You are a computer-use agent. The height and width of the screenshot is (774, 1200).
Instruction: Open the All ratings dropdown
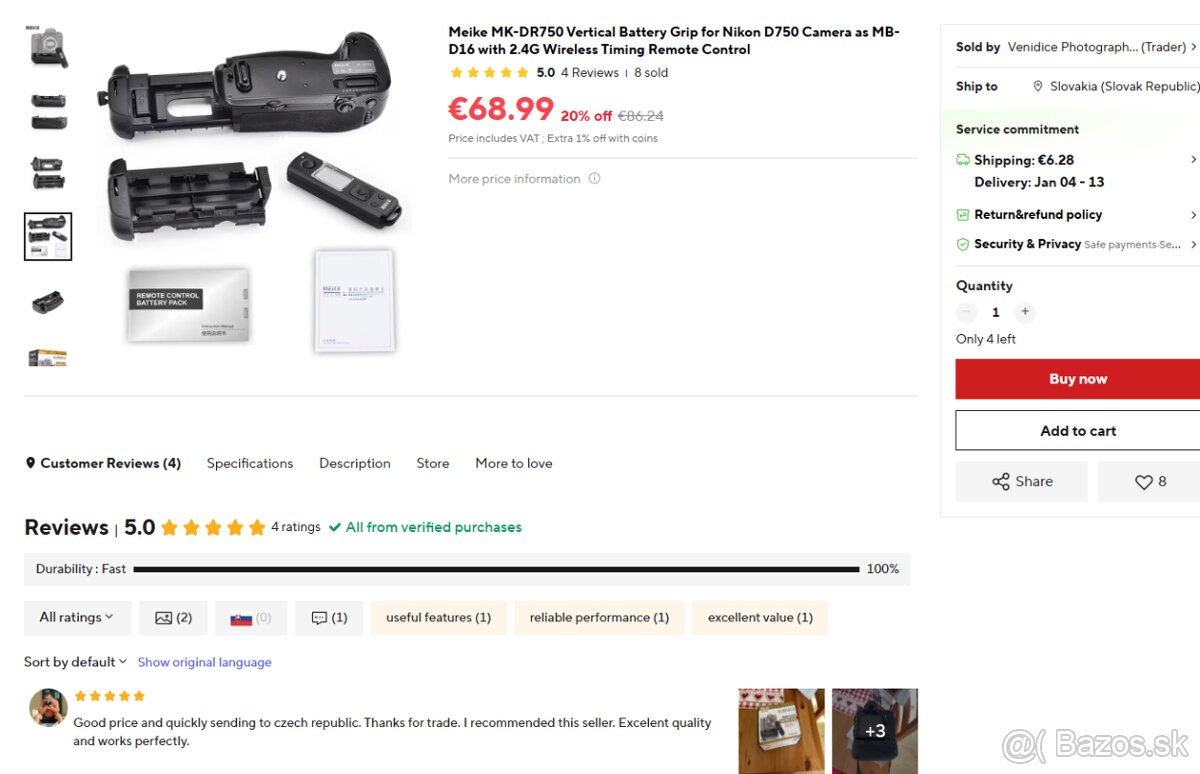(x=77, y=618)
